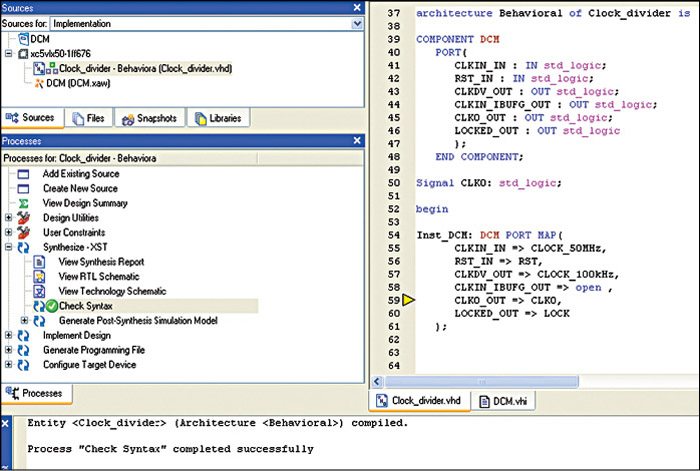Close the console output panel
This screenshot has height=471, width=700.
pyautogui.click(x=7, y=424)
